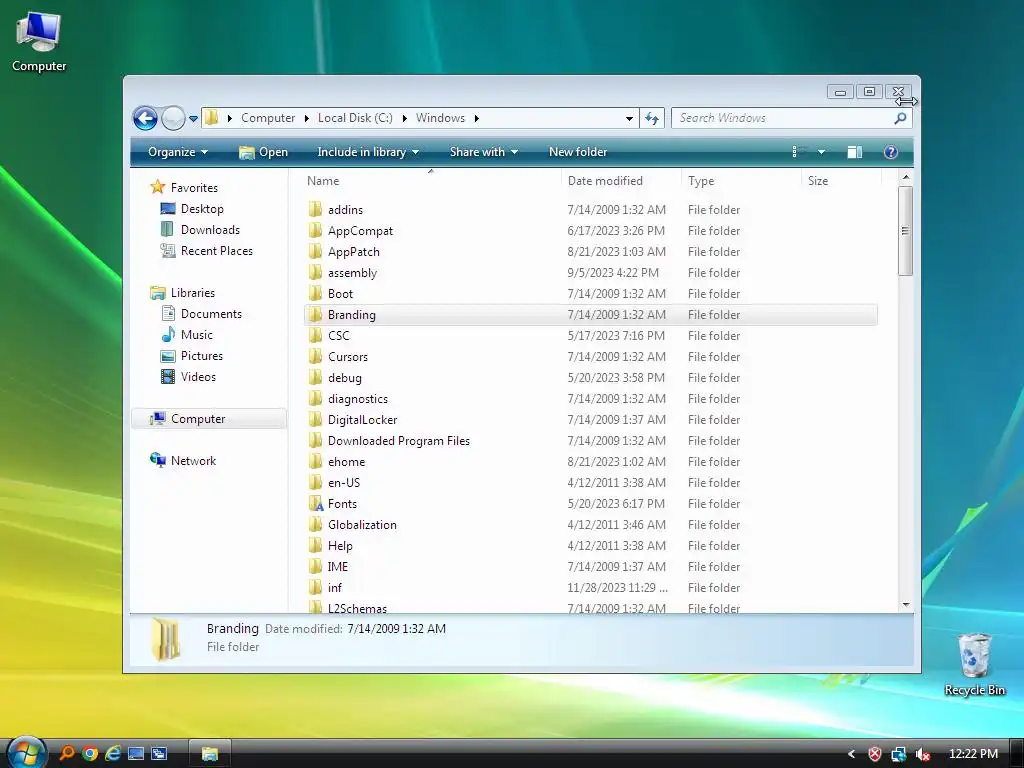Launch Internet Explorer from the taskbar
Screen dimensions: 1024x768
113,754
